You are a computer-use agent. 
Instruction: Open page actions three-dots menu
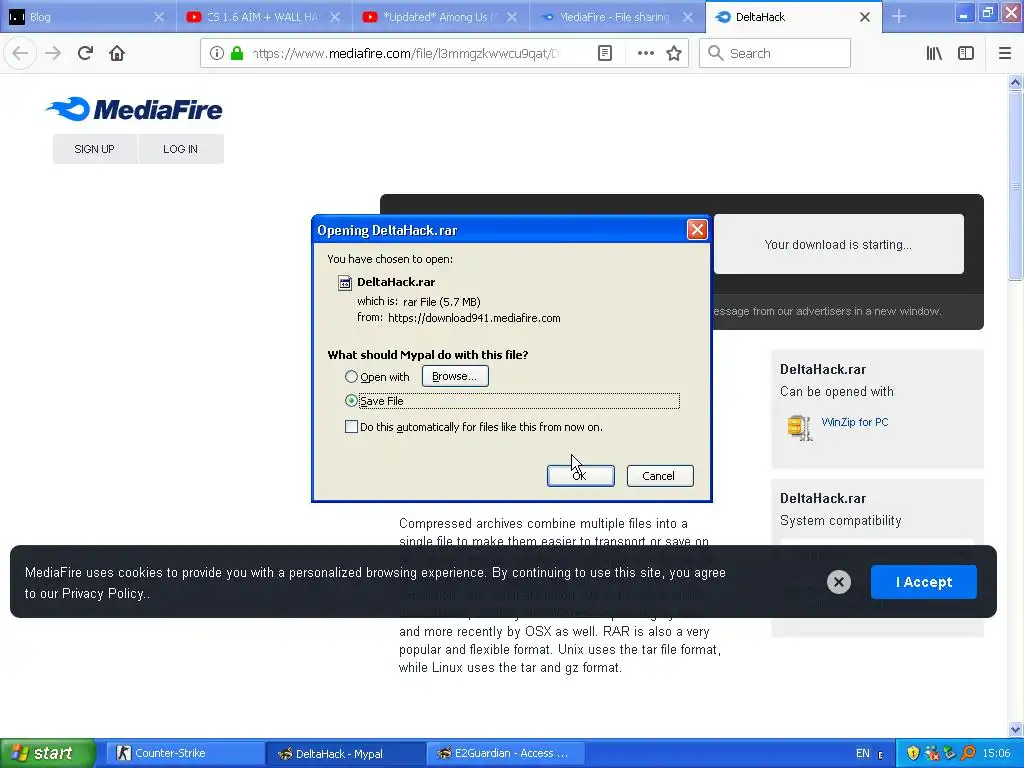[645, 54]
